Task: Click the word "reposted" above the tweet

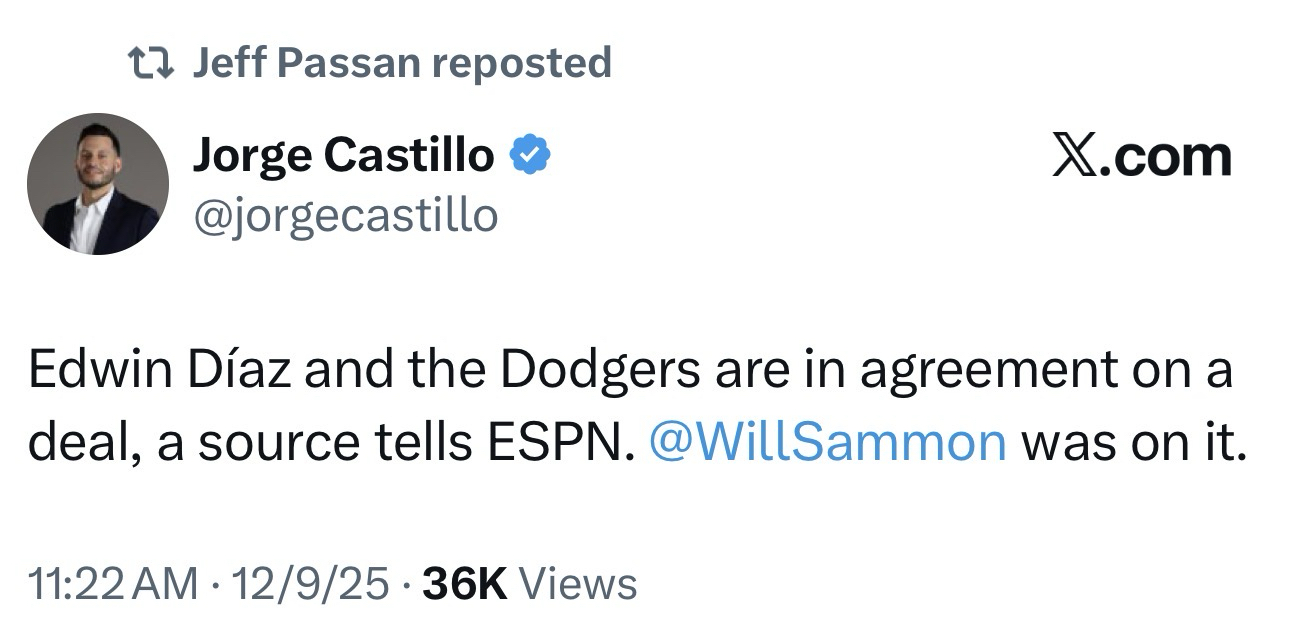Action: [522, 63]
